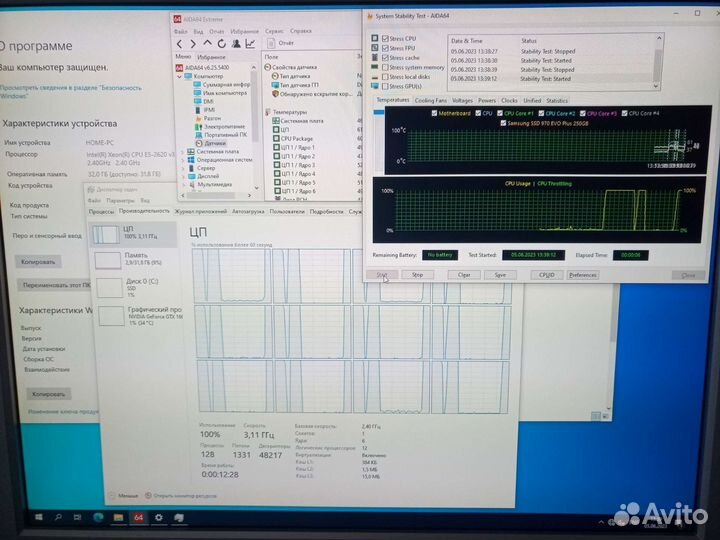Click the Датчики sensor icon in AIDA64 tree
The height and width of the screenshot is (540, 720).
[199, 143]
